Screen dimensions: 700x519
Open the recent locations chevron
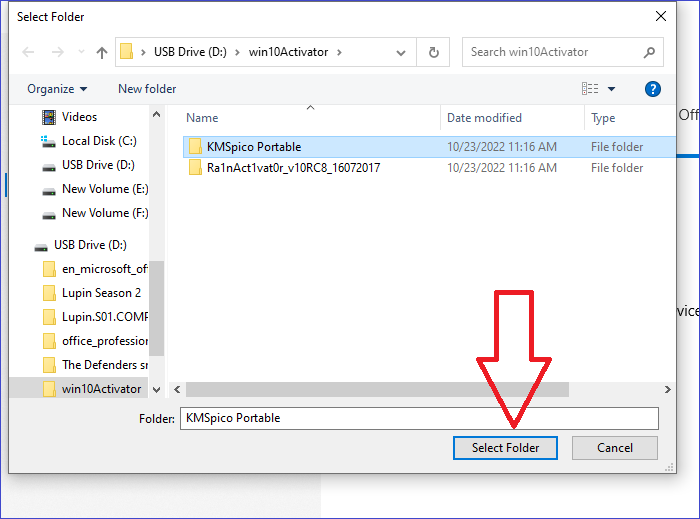pos(78,52)
